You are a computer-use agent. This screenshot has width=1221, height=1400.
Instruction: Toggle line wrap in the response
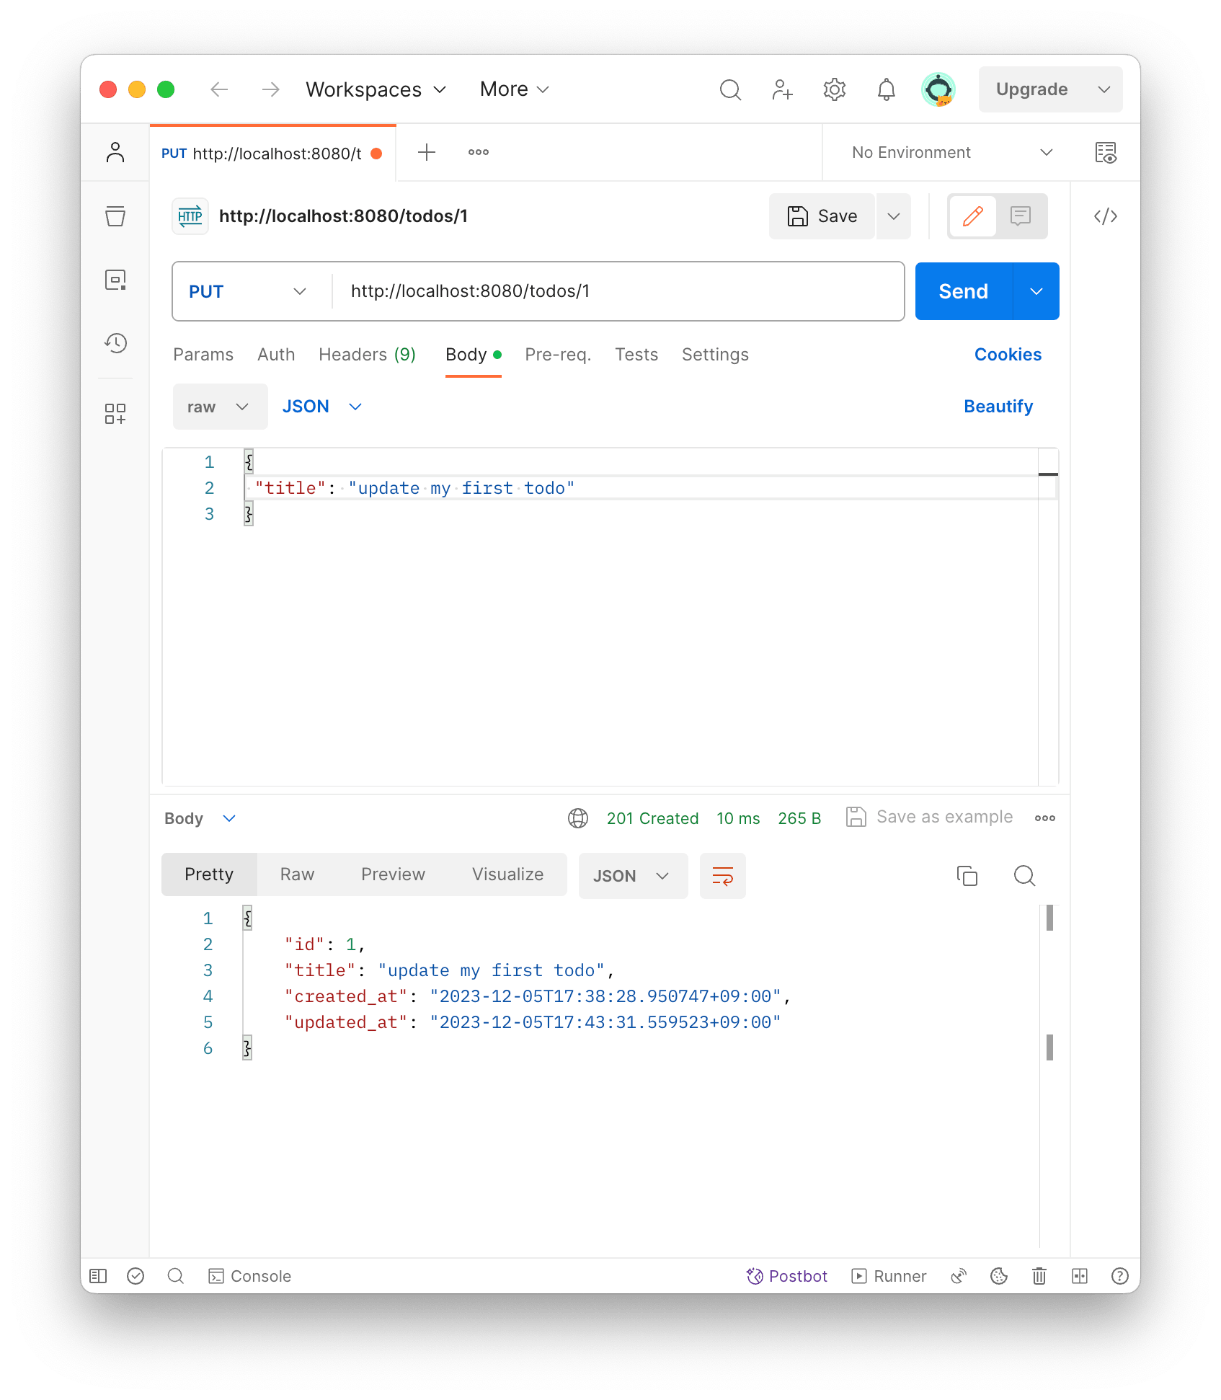723,876
